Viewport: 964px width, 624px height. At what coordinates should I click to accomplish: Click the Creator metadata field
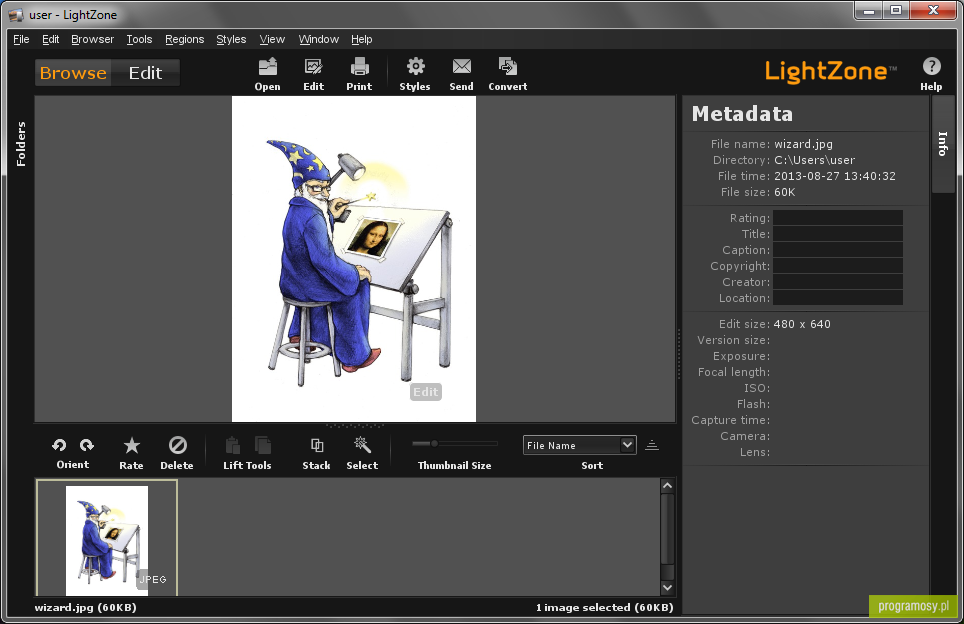coord(838,282)
